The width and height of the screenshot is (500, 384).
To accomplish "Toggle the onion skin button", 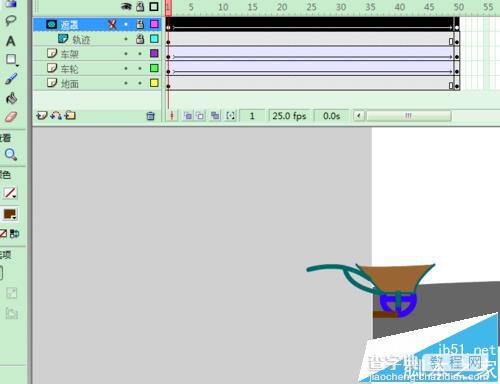I will (x=188, y=116).
